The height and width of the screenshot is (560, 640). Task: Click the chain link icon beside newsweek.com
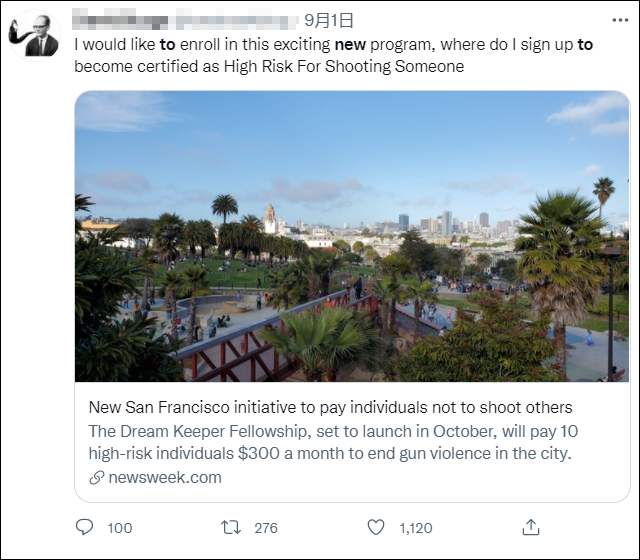pyautogui.click(x=96, y=478)
